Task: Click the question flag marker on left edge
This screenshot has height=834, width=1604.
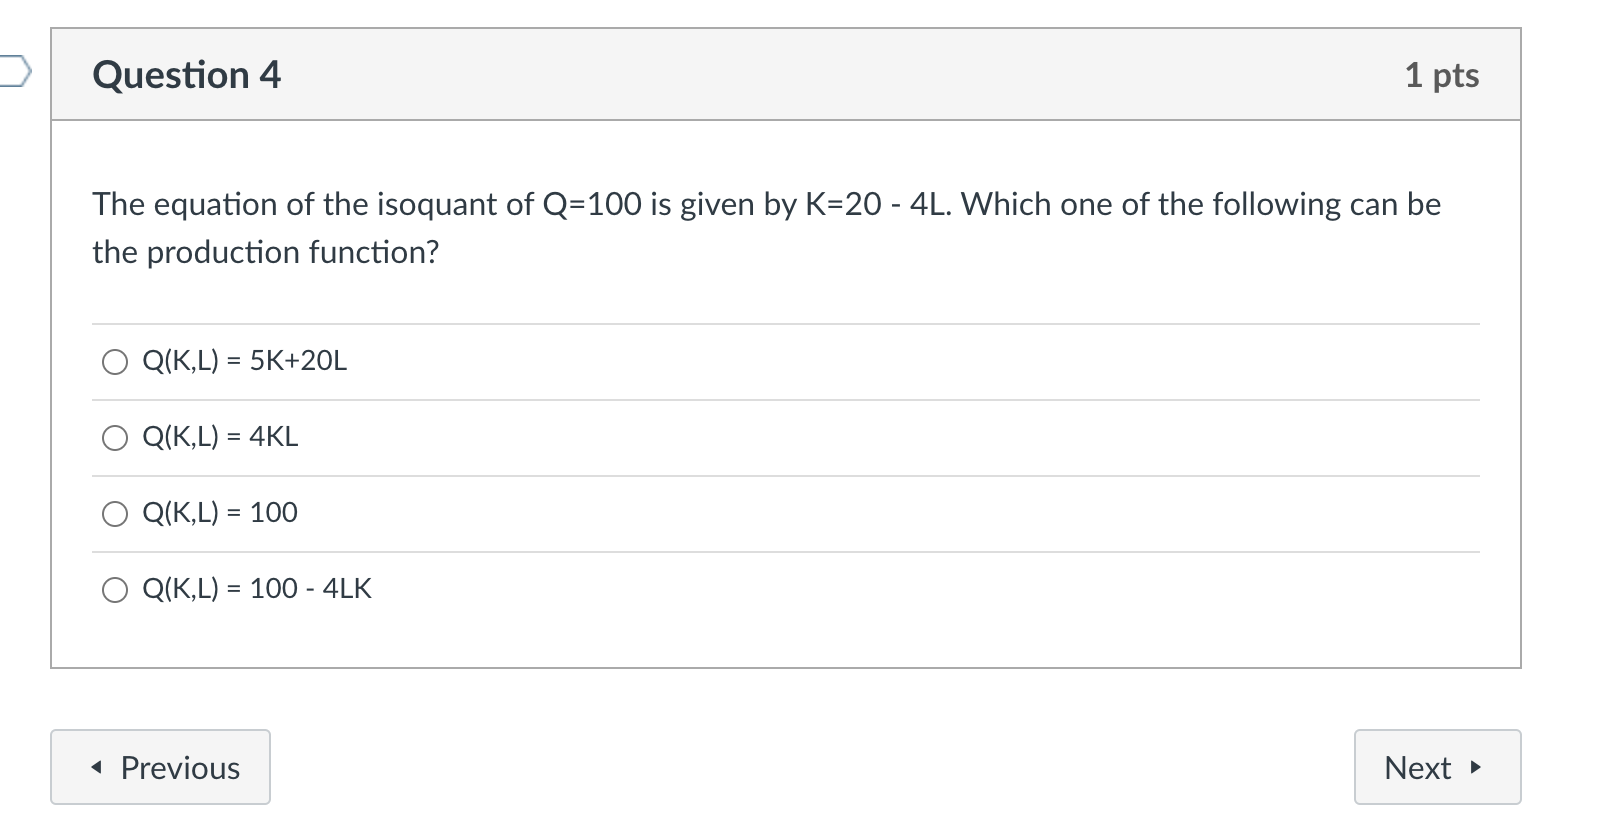Action: [x=14, y=72]
